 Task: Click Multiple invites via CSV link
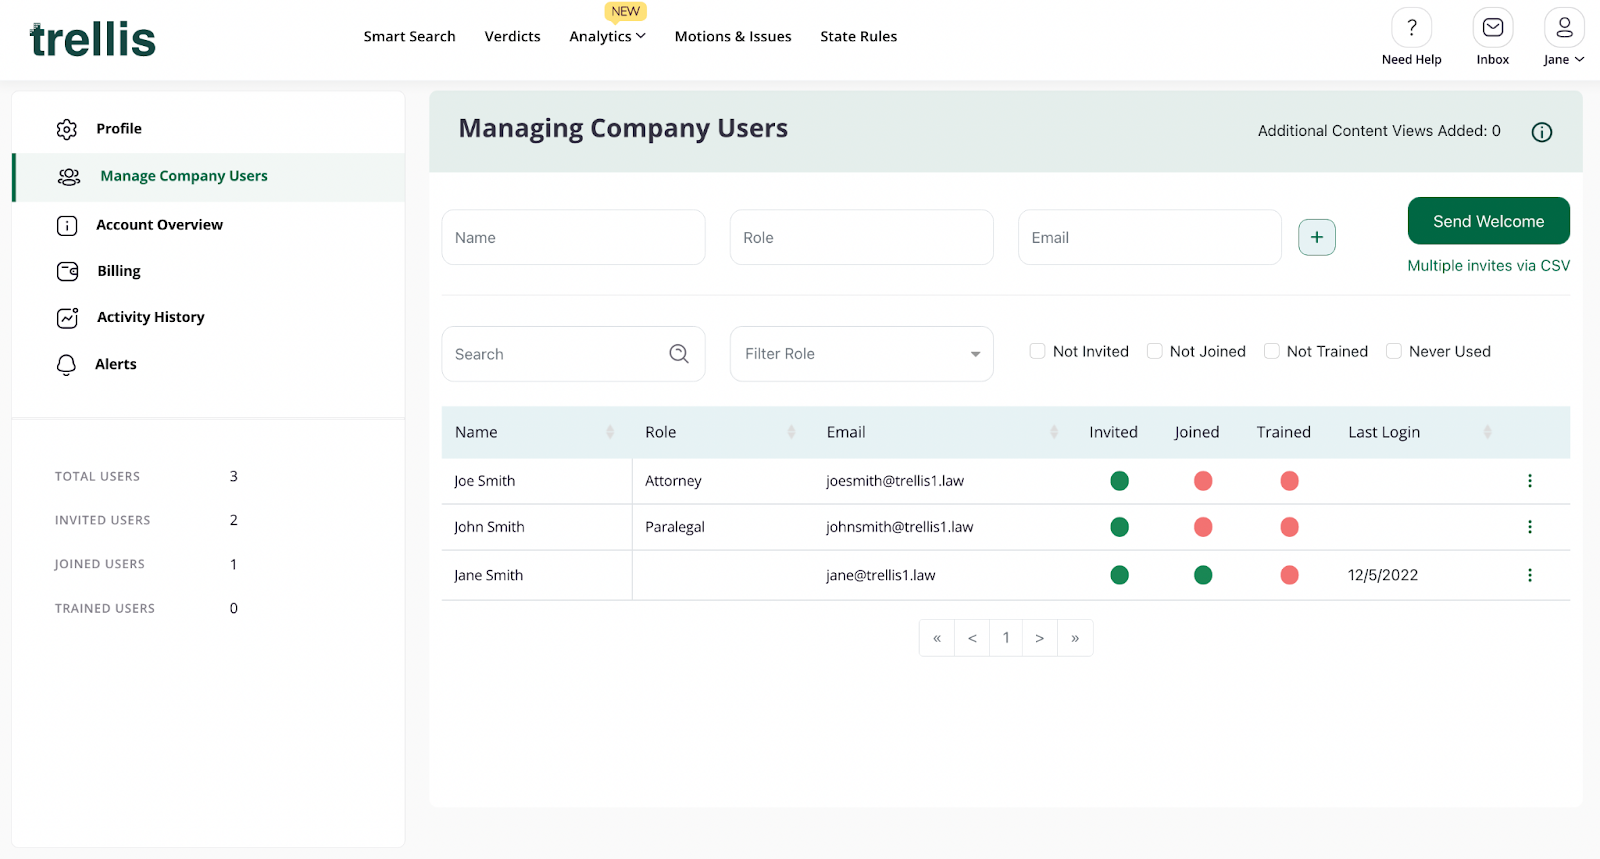point(1488,266)
